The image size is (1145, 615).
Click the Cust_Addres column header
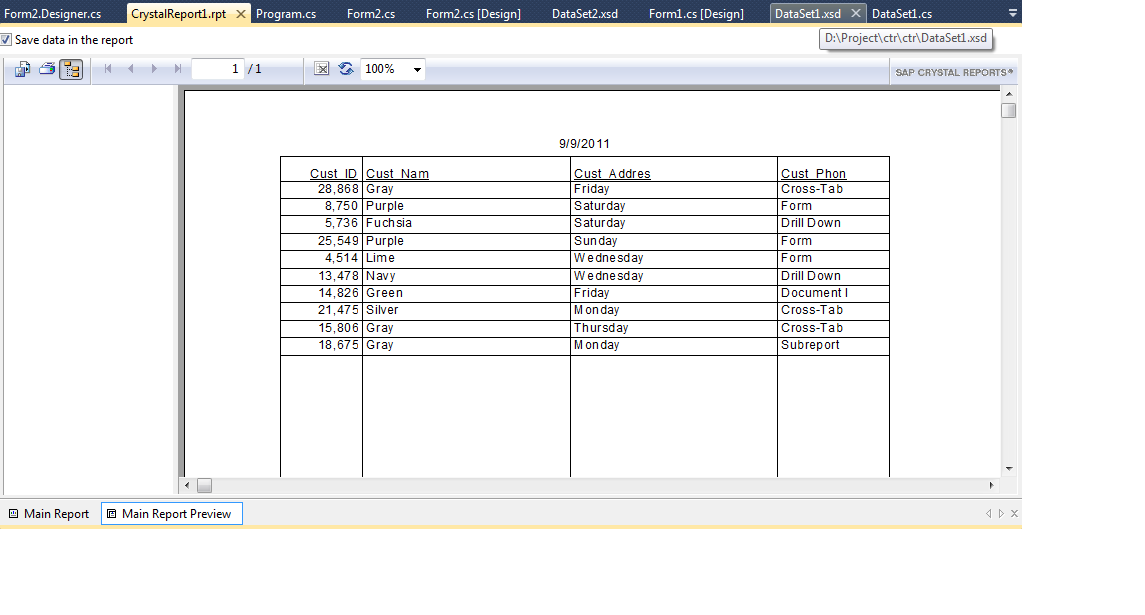click(612, 174)
